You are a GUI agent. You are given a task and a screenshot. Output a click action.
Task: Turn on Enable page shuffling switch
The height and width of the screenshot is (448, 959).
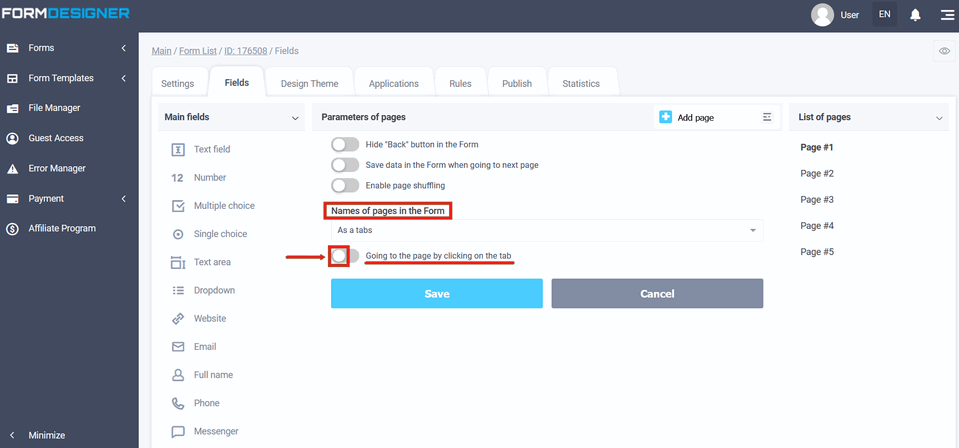(345, 185)
